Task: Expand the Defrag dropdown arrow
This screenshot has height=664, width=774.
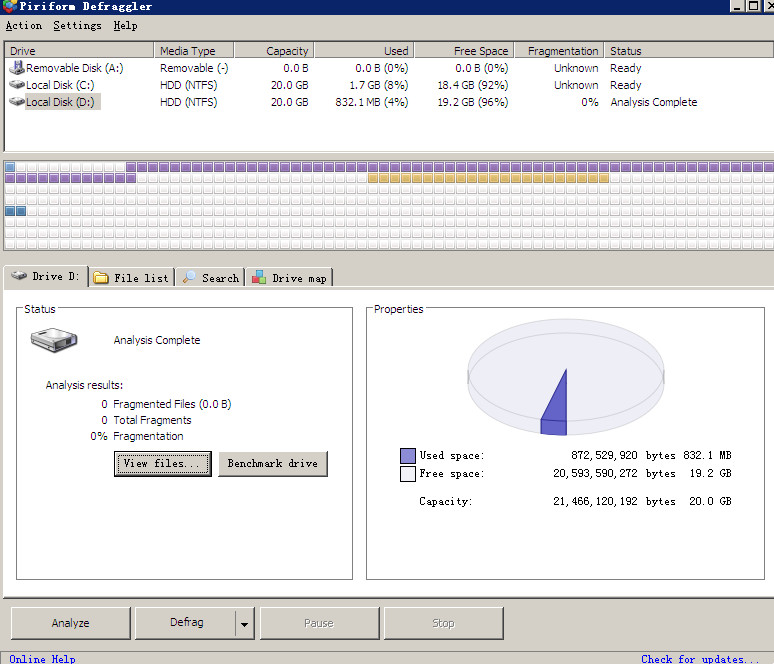Action: point(245,624)
